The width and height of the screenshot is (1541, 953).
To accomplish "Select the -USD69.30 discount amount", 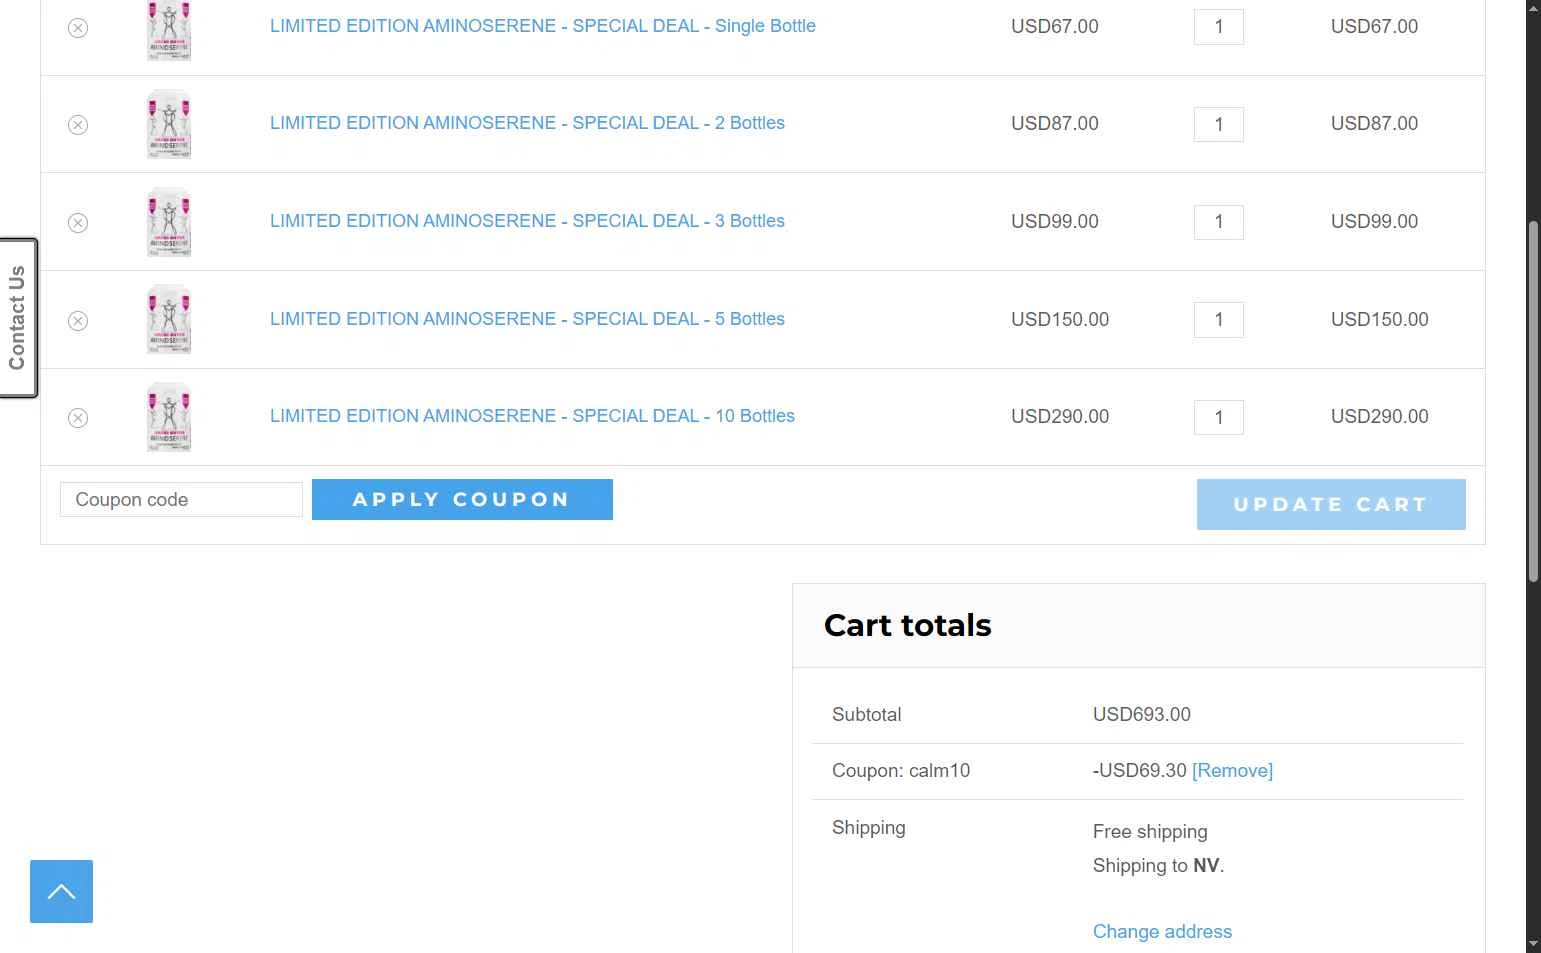I will point(1140,771).
